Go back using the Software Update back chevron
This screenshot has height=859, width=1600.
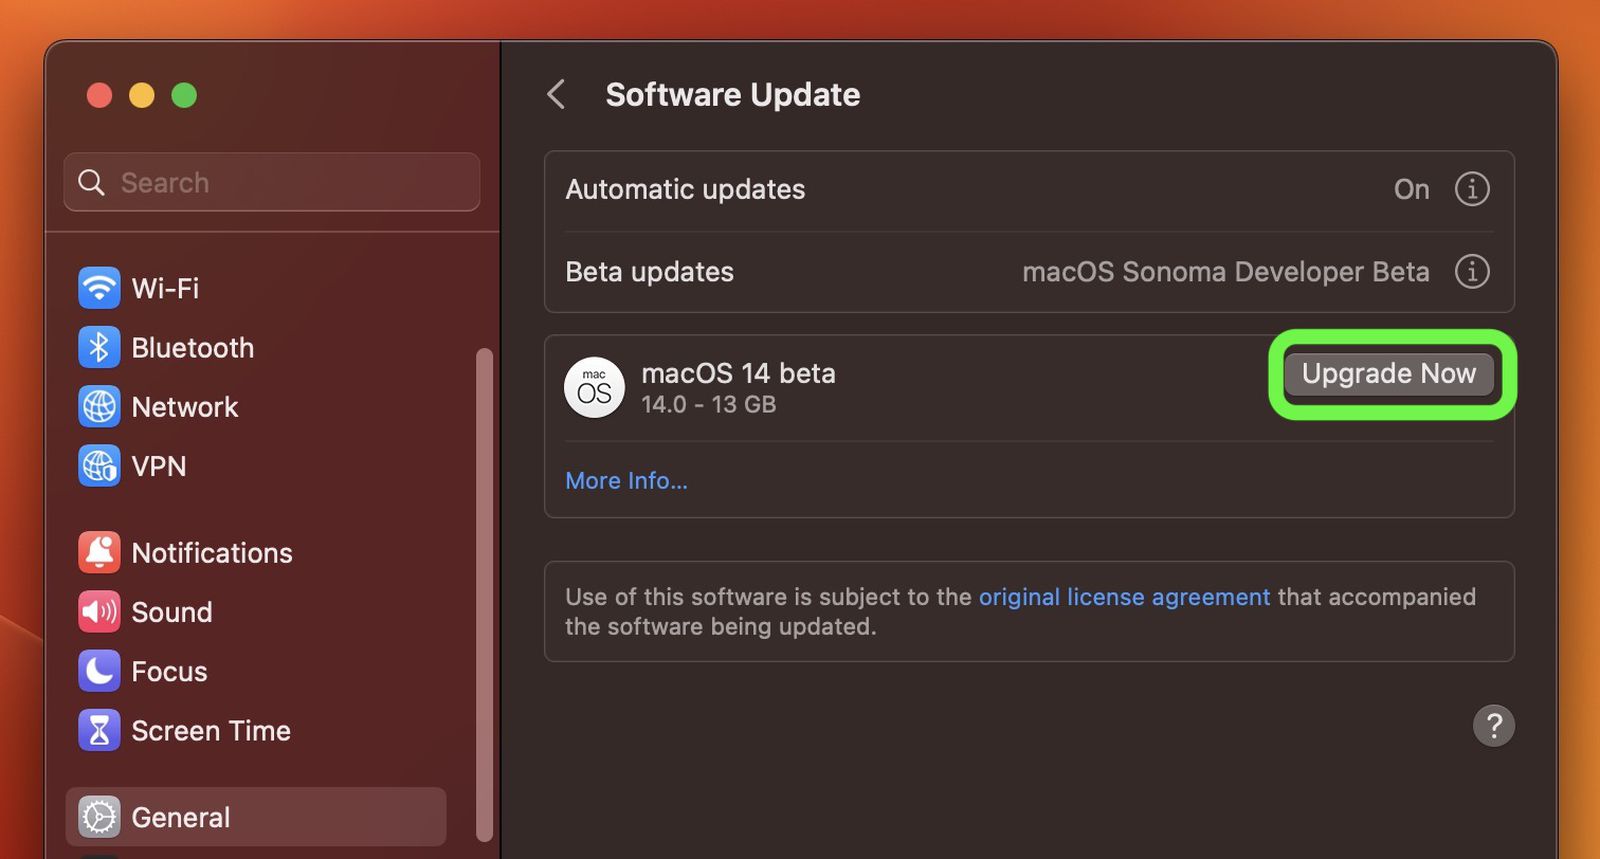click(x=557, y=94)
